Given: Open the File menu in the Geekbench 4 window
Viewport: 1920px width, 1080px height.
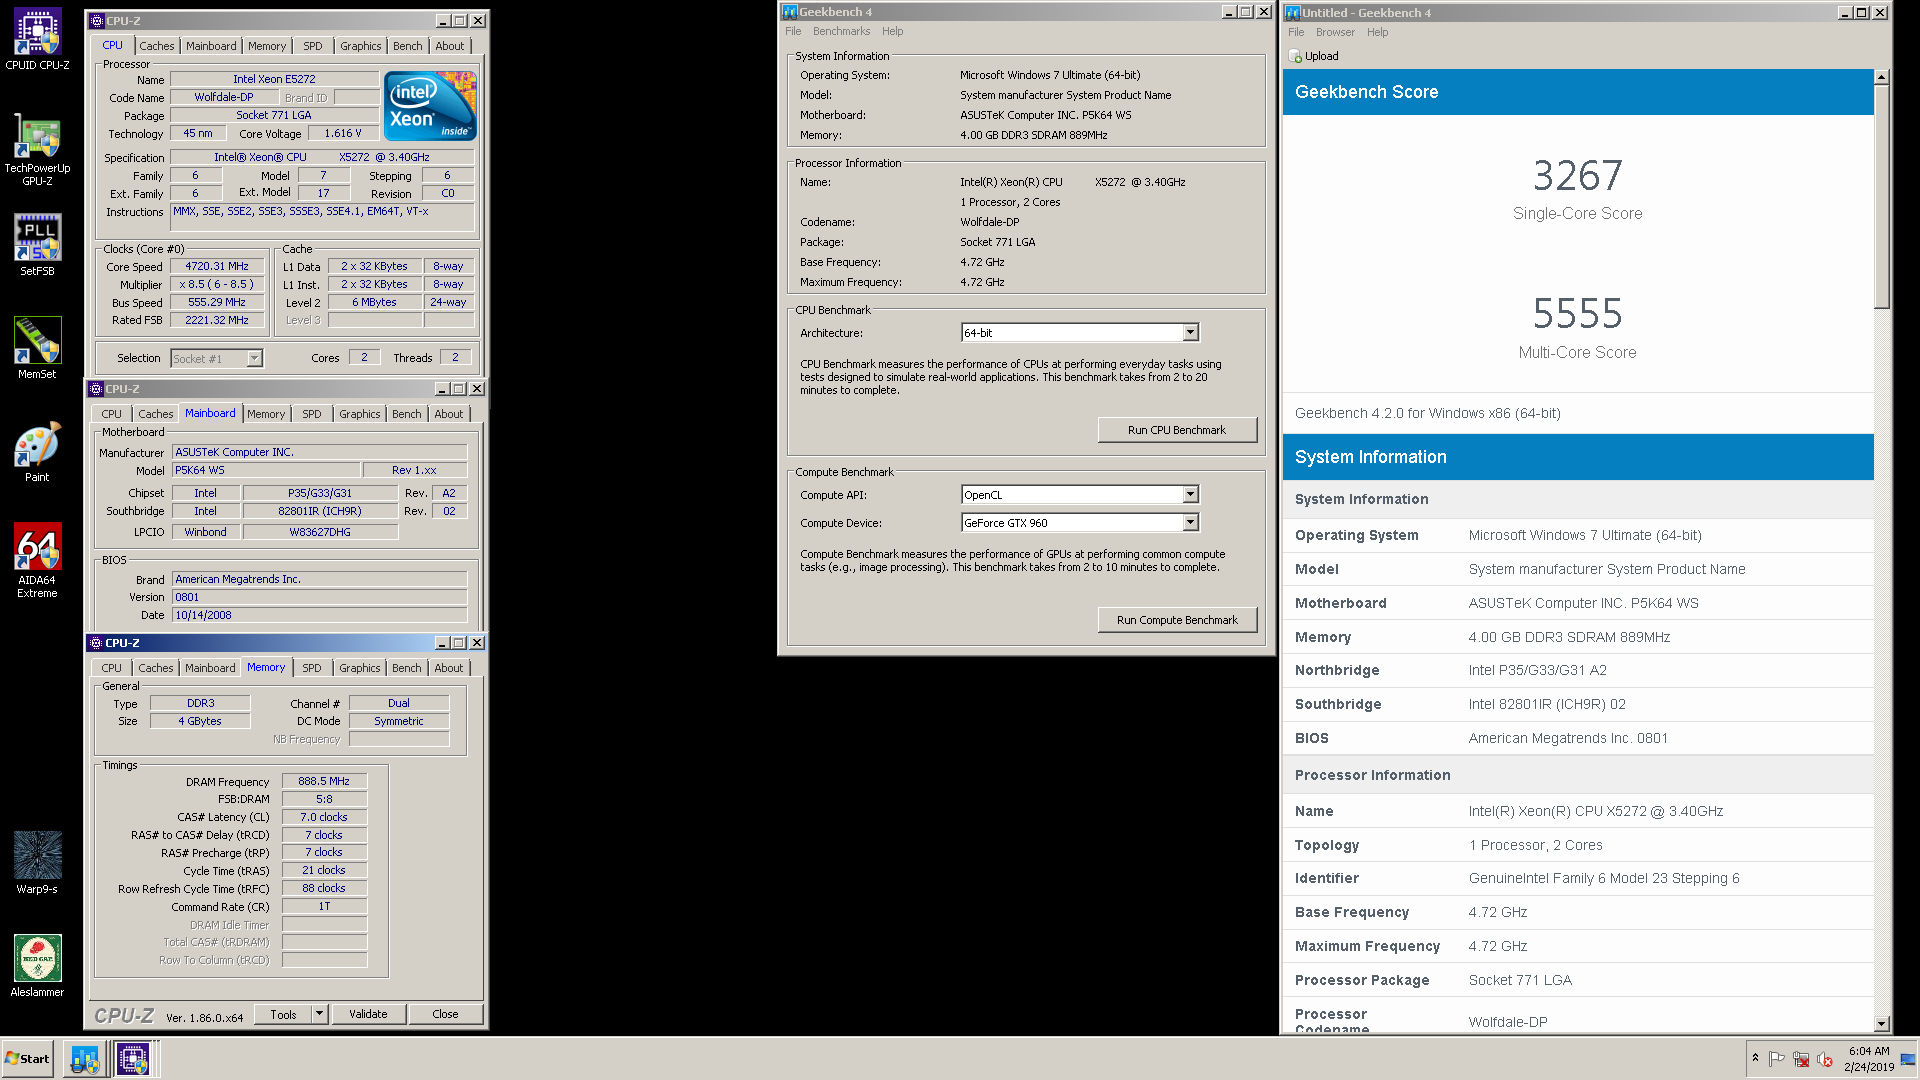Looking at the screenshot, I should click(x=793, y=31).
